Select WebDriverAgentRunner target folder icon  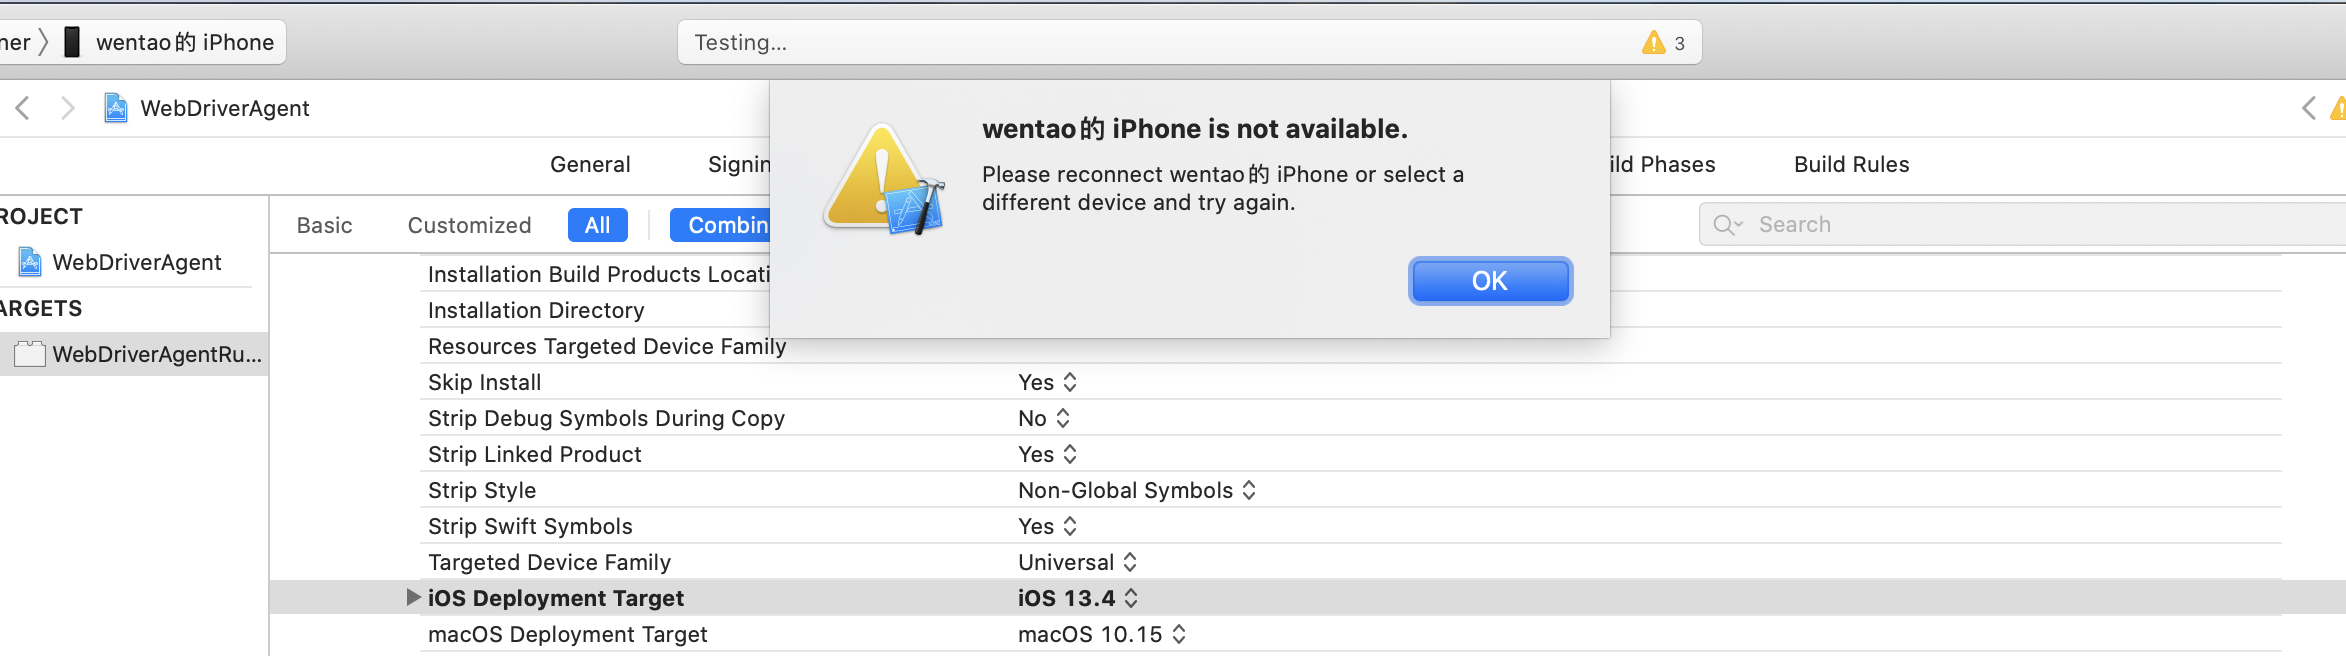tap(30, 354)
